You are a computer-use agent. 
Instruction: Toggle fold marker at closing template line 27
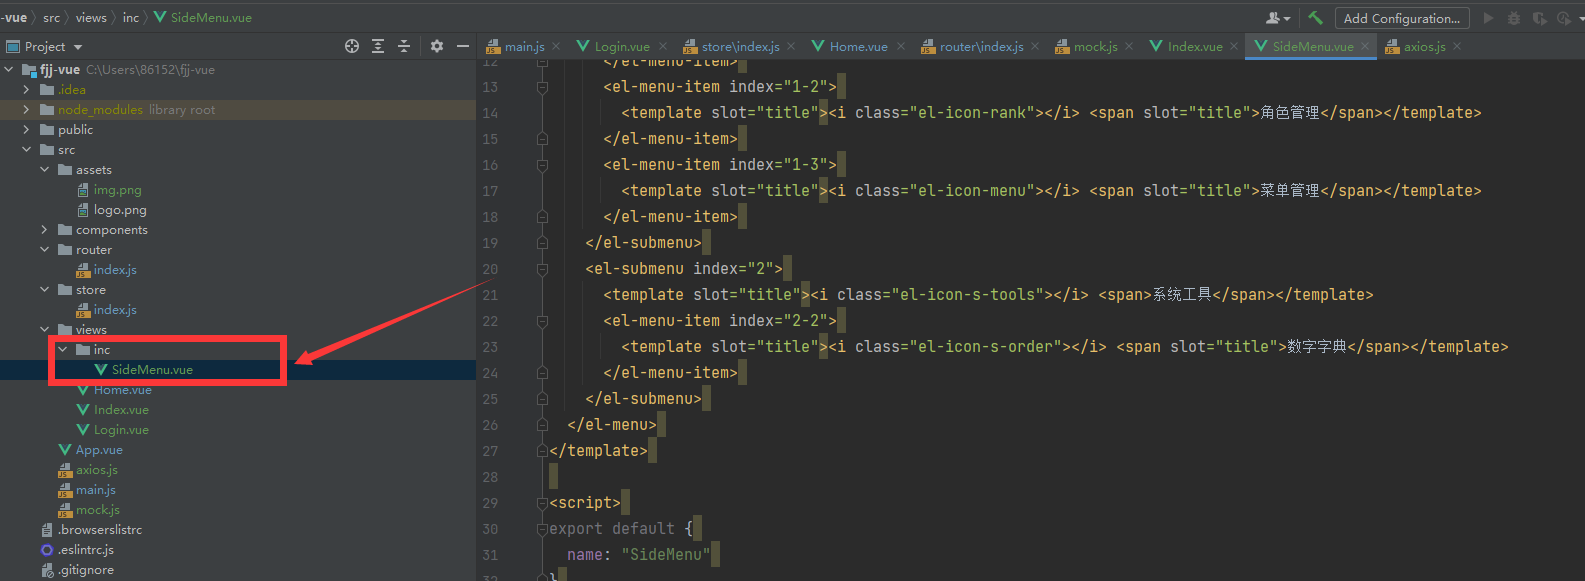coord(542,451)
